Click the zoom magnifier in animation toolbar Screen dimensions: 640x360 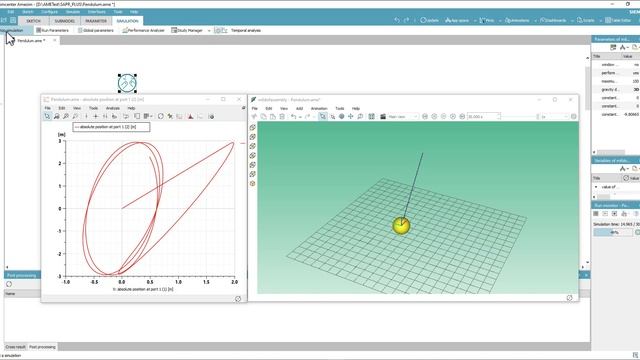(360, 117)
